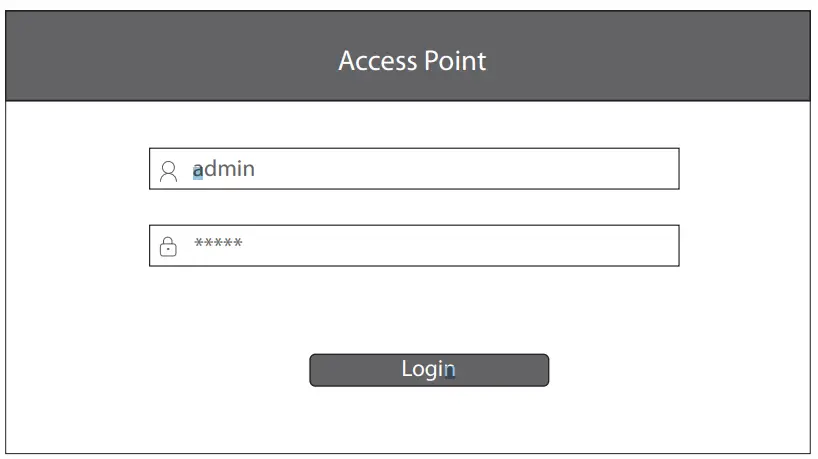Click the word Point in the header

tap(449, 61)
